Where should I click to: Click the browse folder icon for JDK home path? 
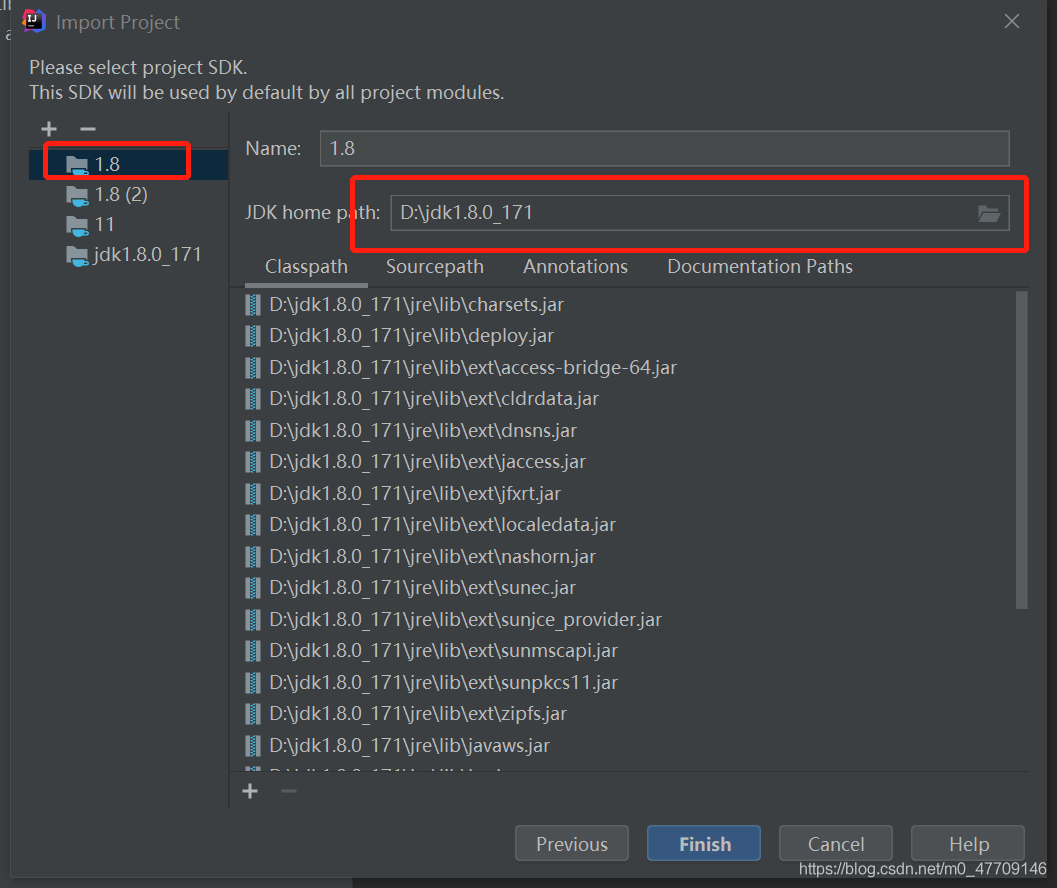988,213
